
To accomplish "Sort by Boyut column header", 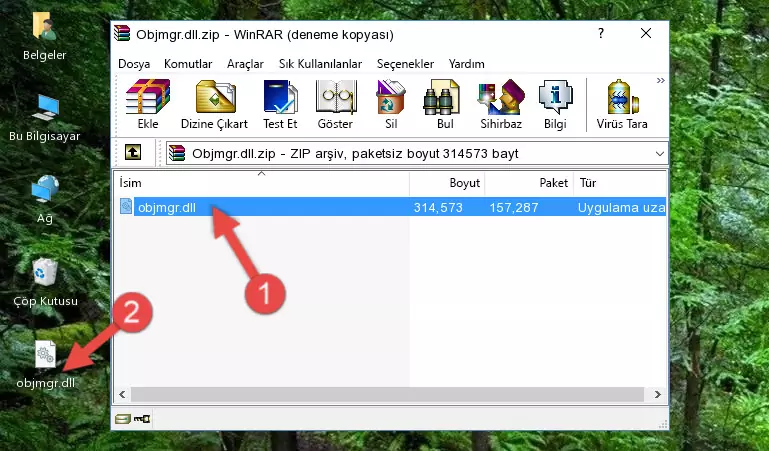I will click(447, 183).
